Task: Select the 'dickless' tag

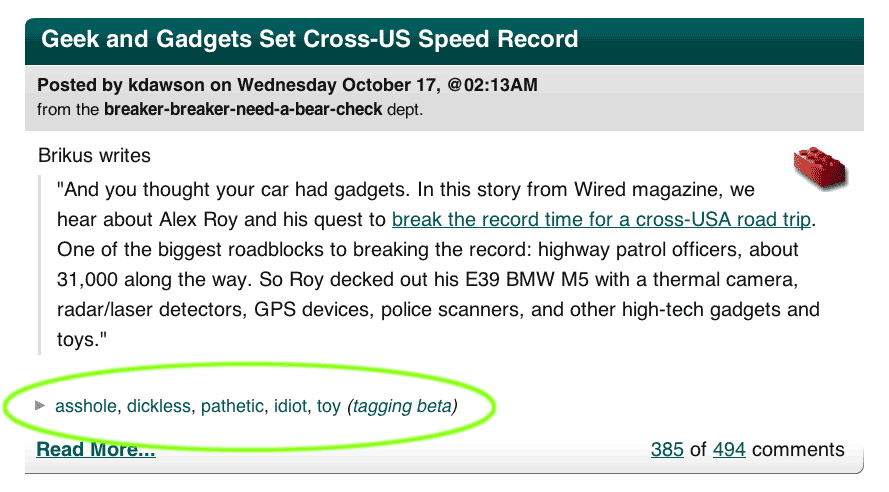Action: [x=159, y=406]
